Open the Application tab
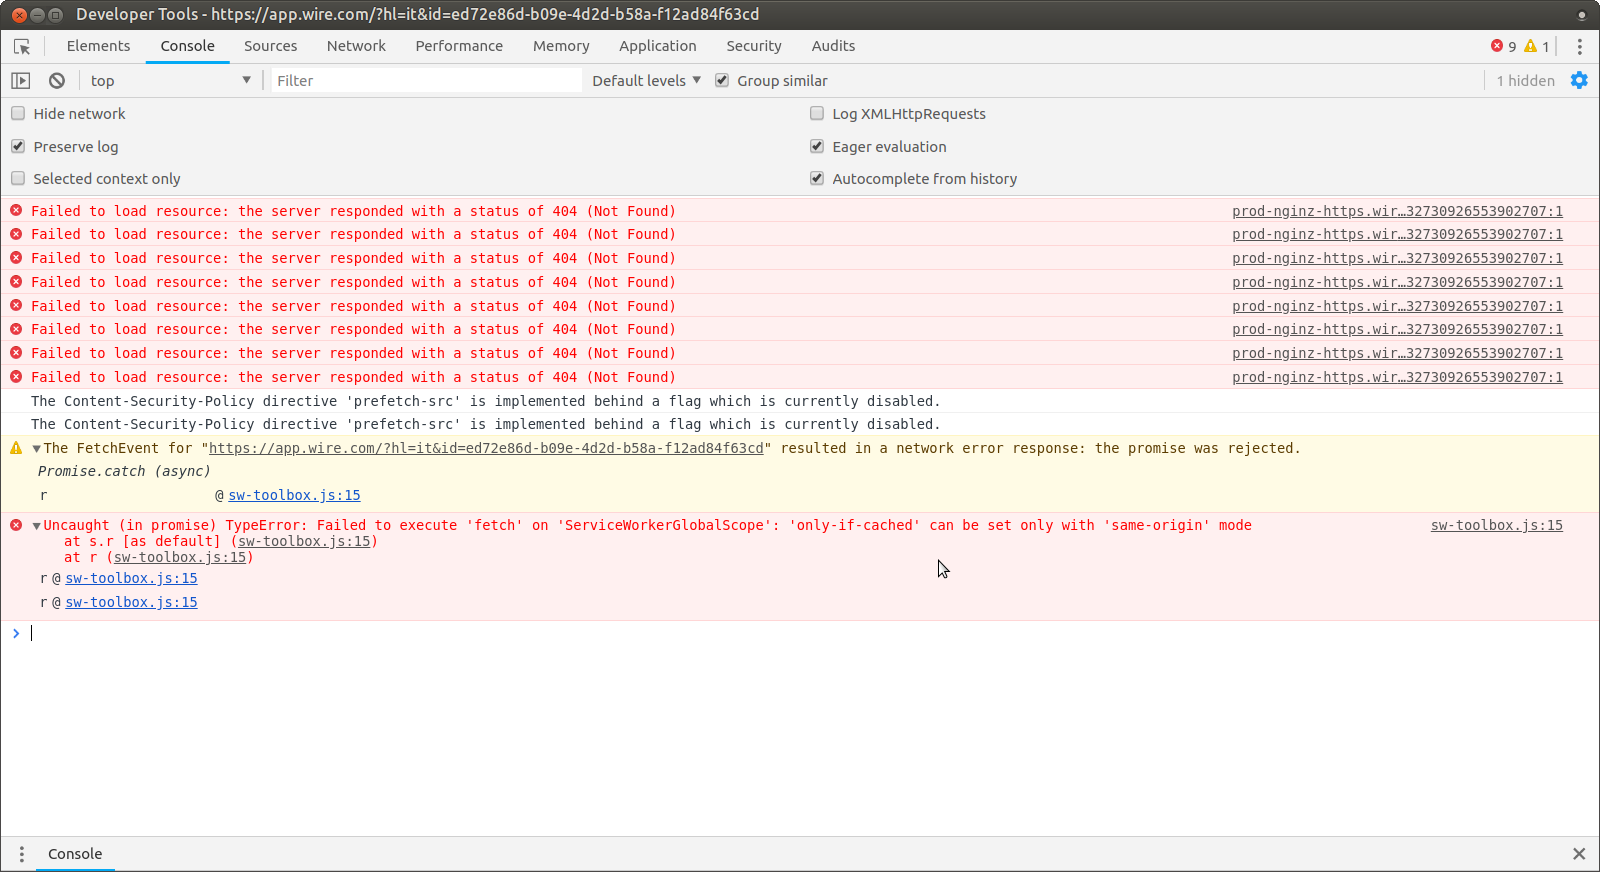1600x872 pixels. coord(657,46)
